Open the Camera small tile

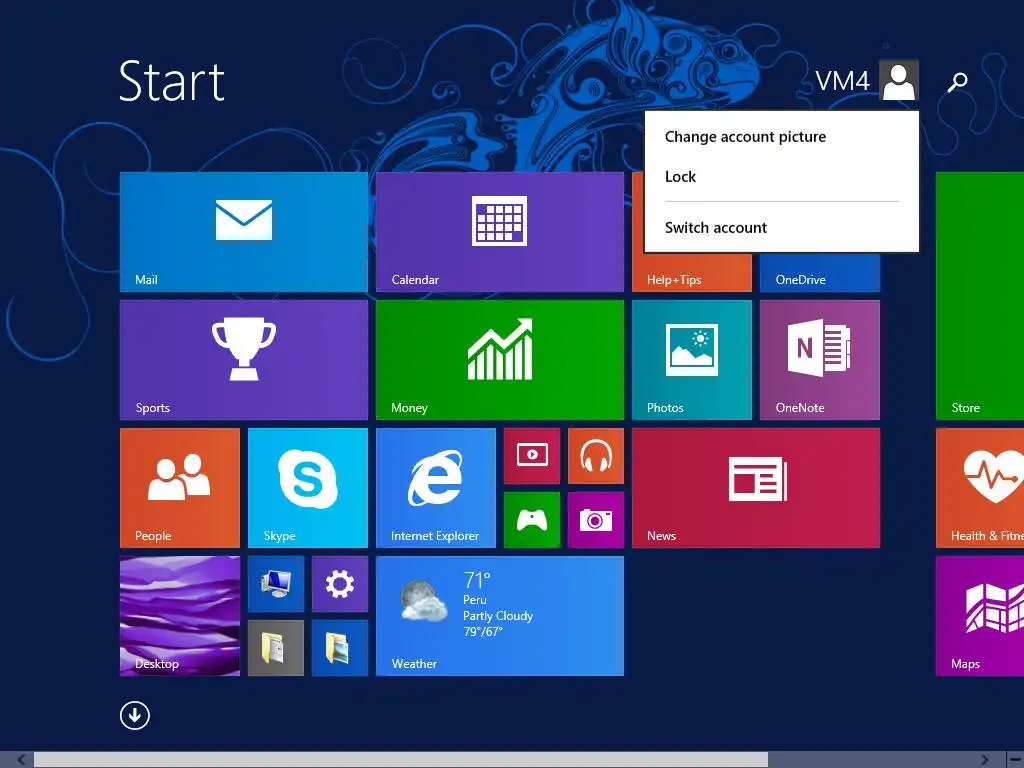point(596,519)
